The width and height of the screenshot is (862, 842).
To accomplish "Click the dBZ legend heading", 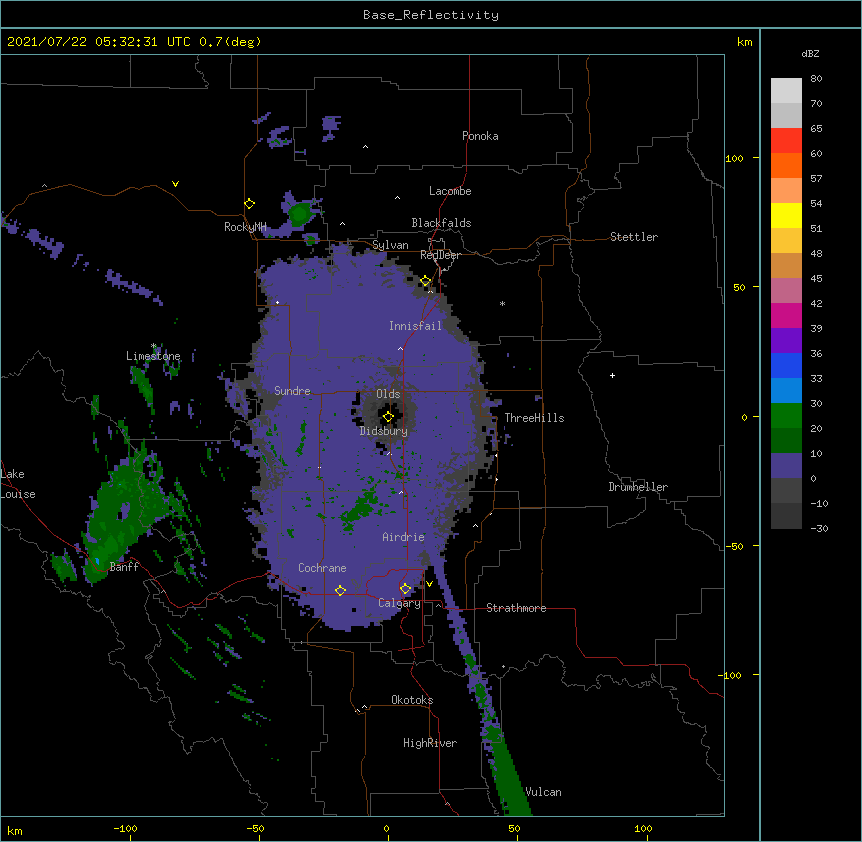I will click(810, 53).
